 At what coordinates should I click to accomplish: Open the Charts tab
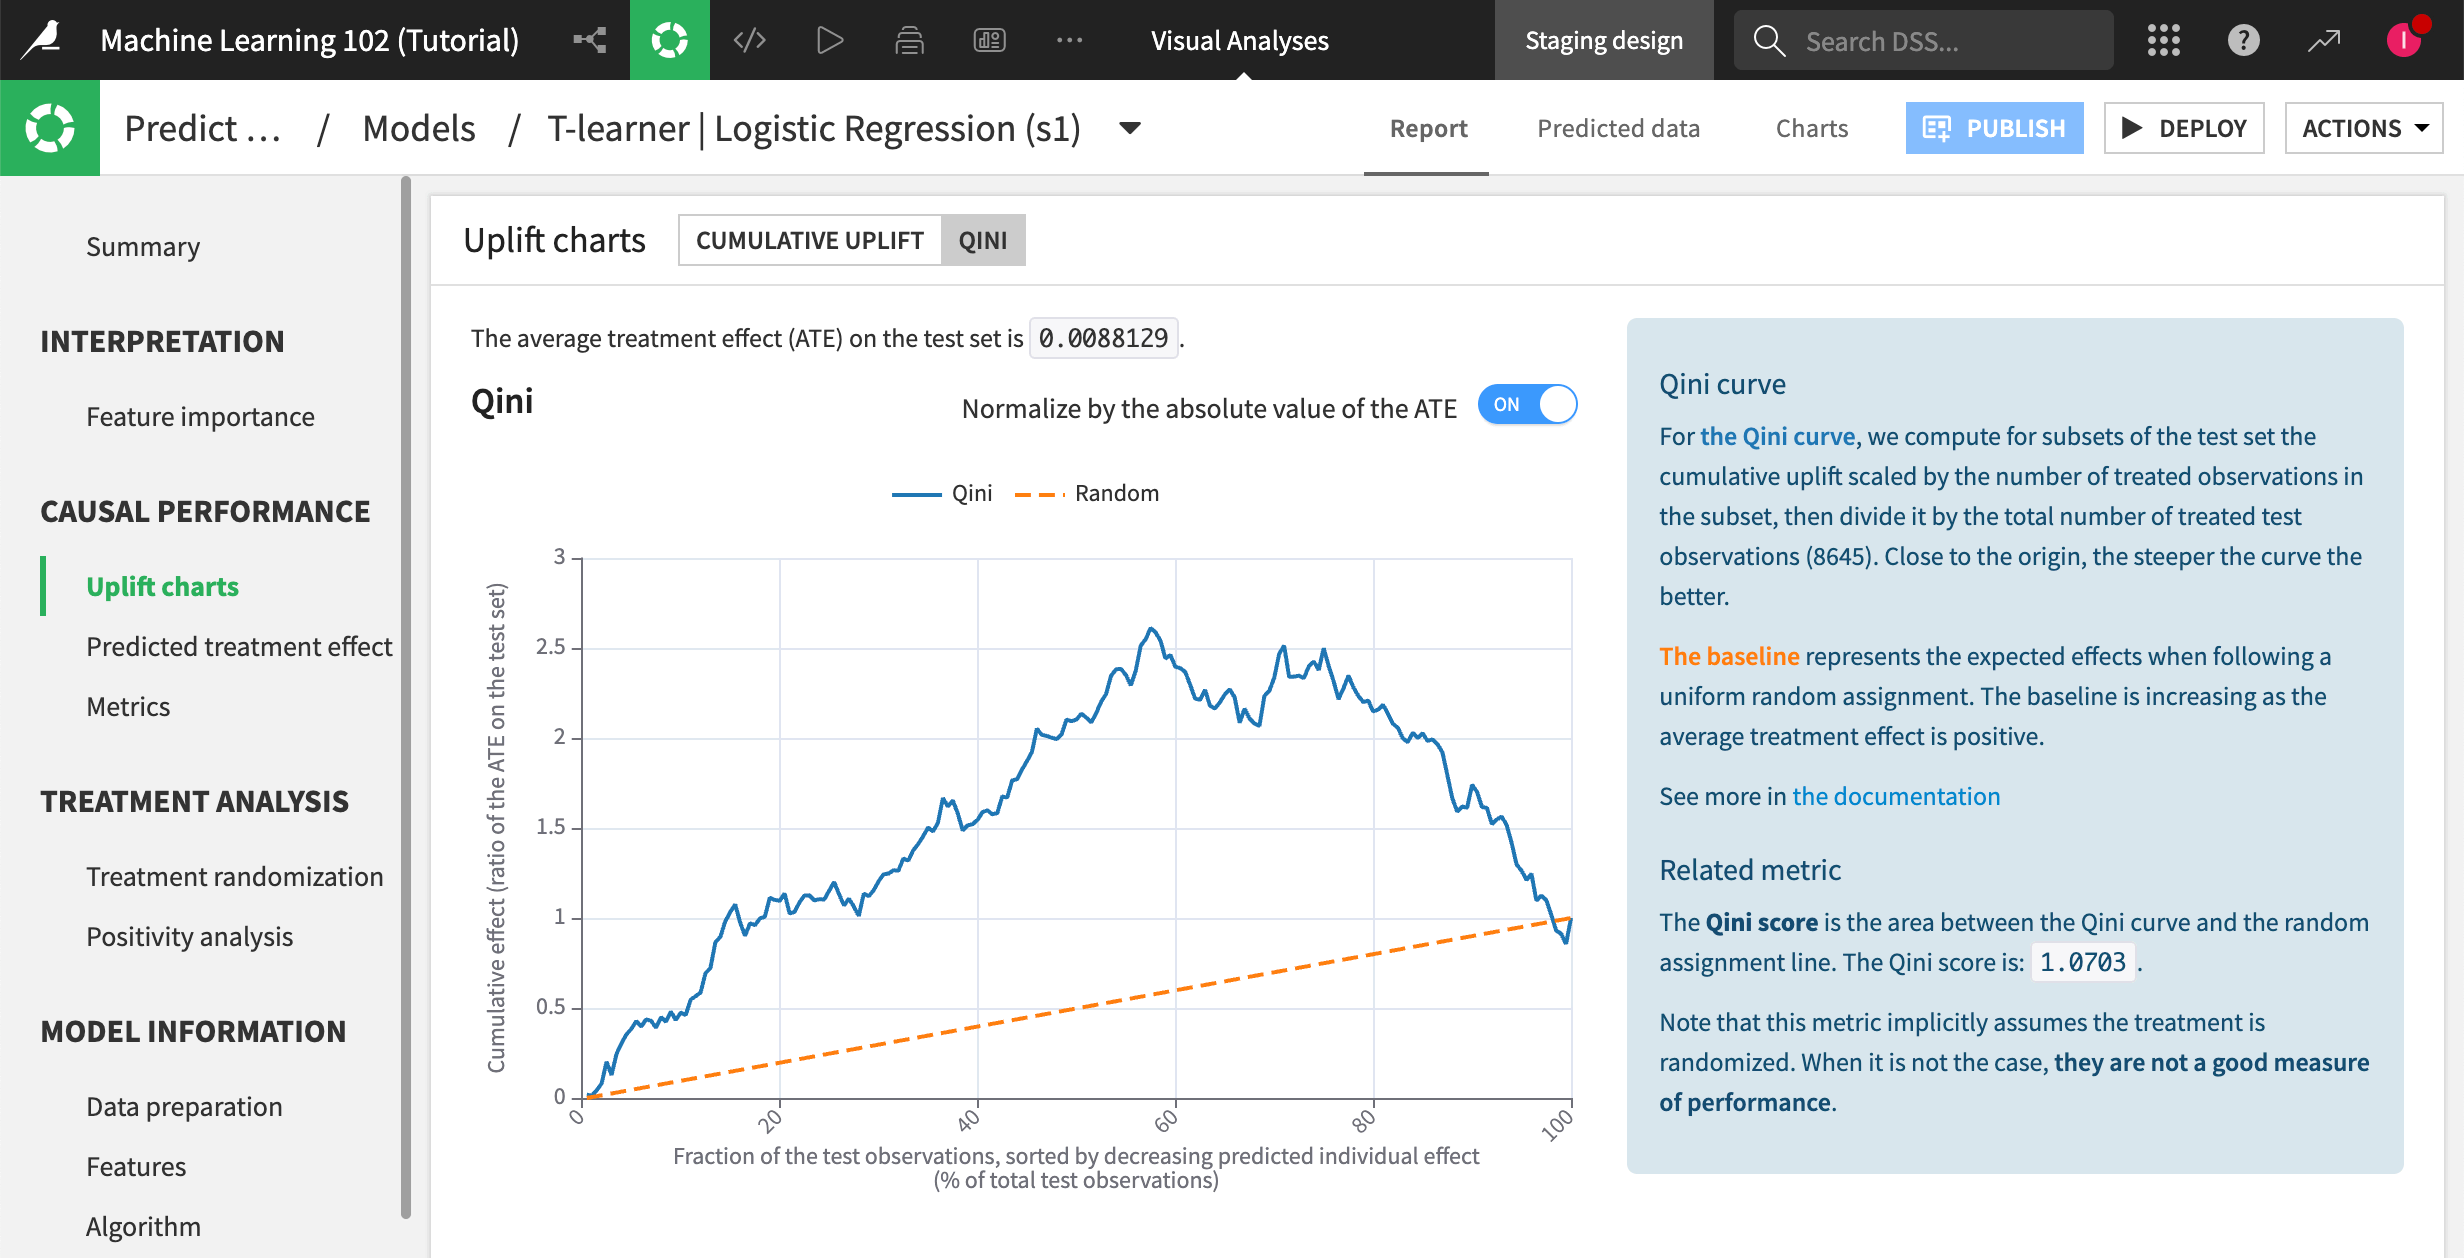coord(1812,128)
